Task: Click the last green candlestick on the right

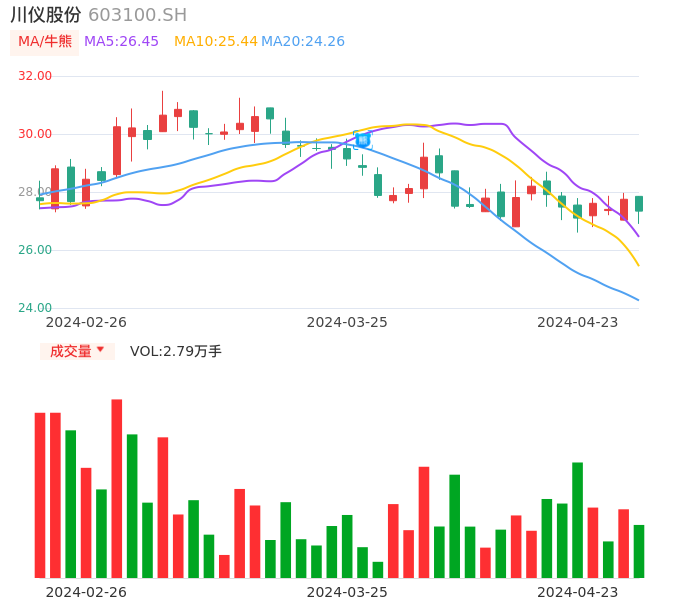Action: pyautogui.click(x=639, y=204)
